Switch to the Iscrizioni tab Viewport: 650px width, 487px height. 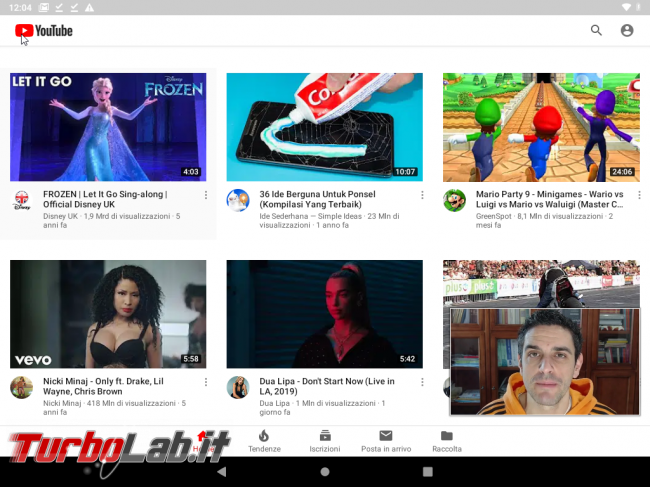click(x=325, y=441)
